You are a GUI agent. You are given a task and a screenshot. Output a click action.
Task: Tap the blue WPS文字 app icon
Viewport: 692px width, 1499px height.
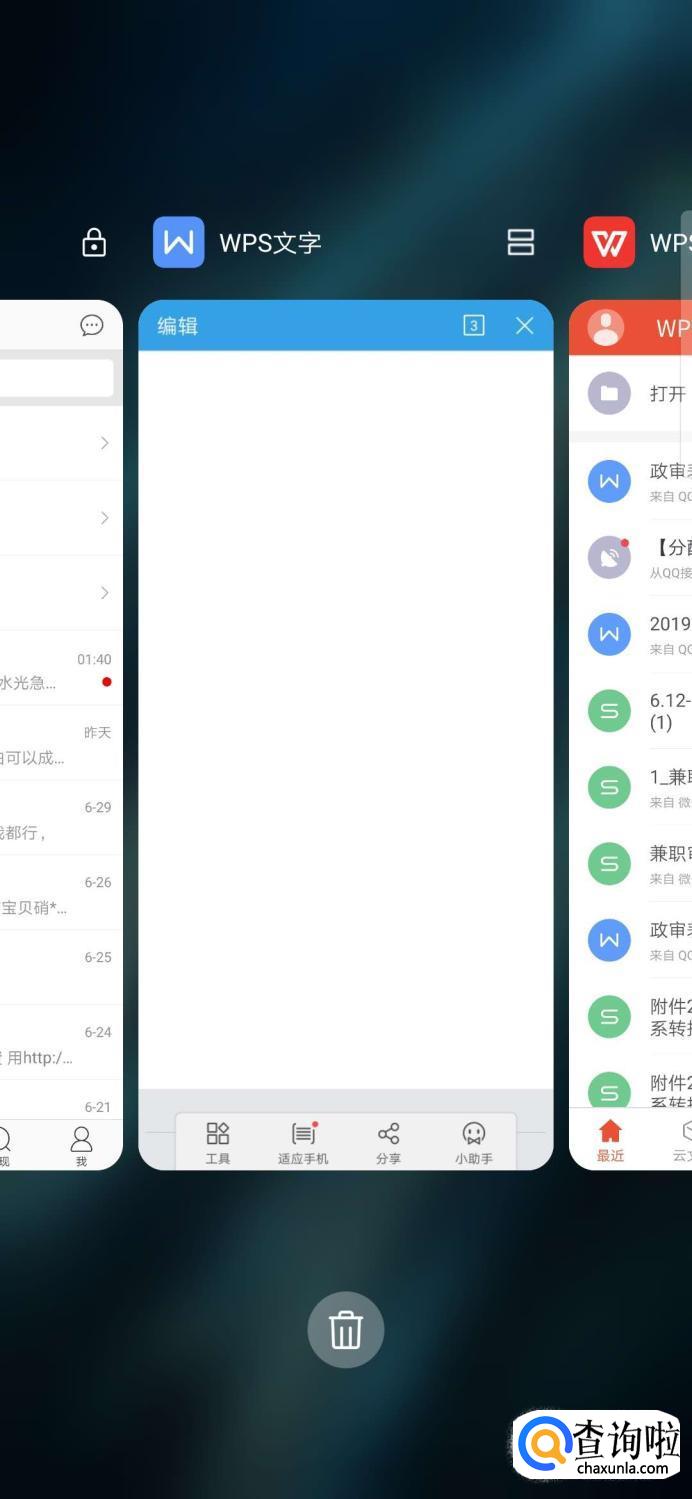178,242
